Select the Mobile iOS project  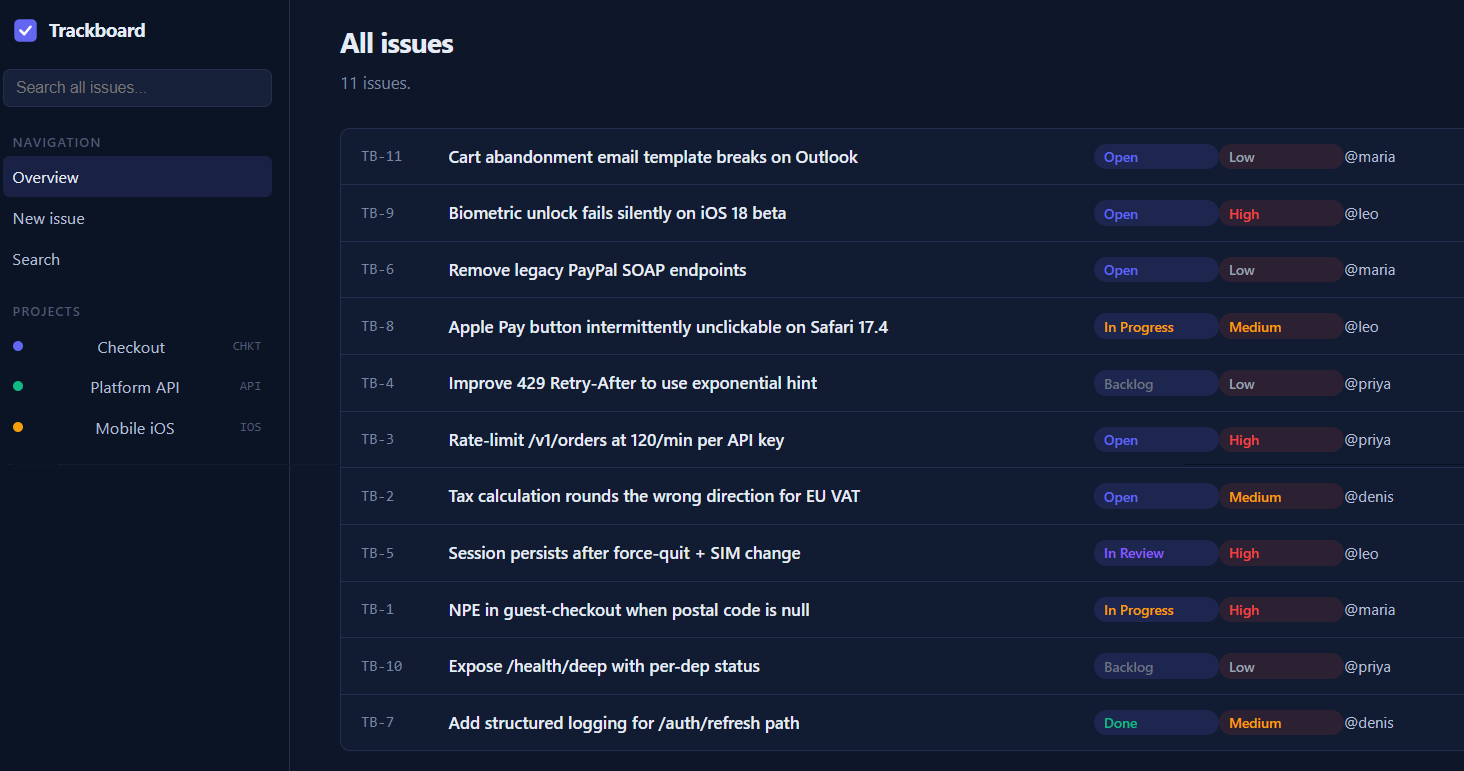135,428
